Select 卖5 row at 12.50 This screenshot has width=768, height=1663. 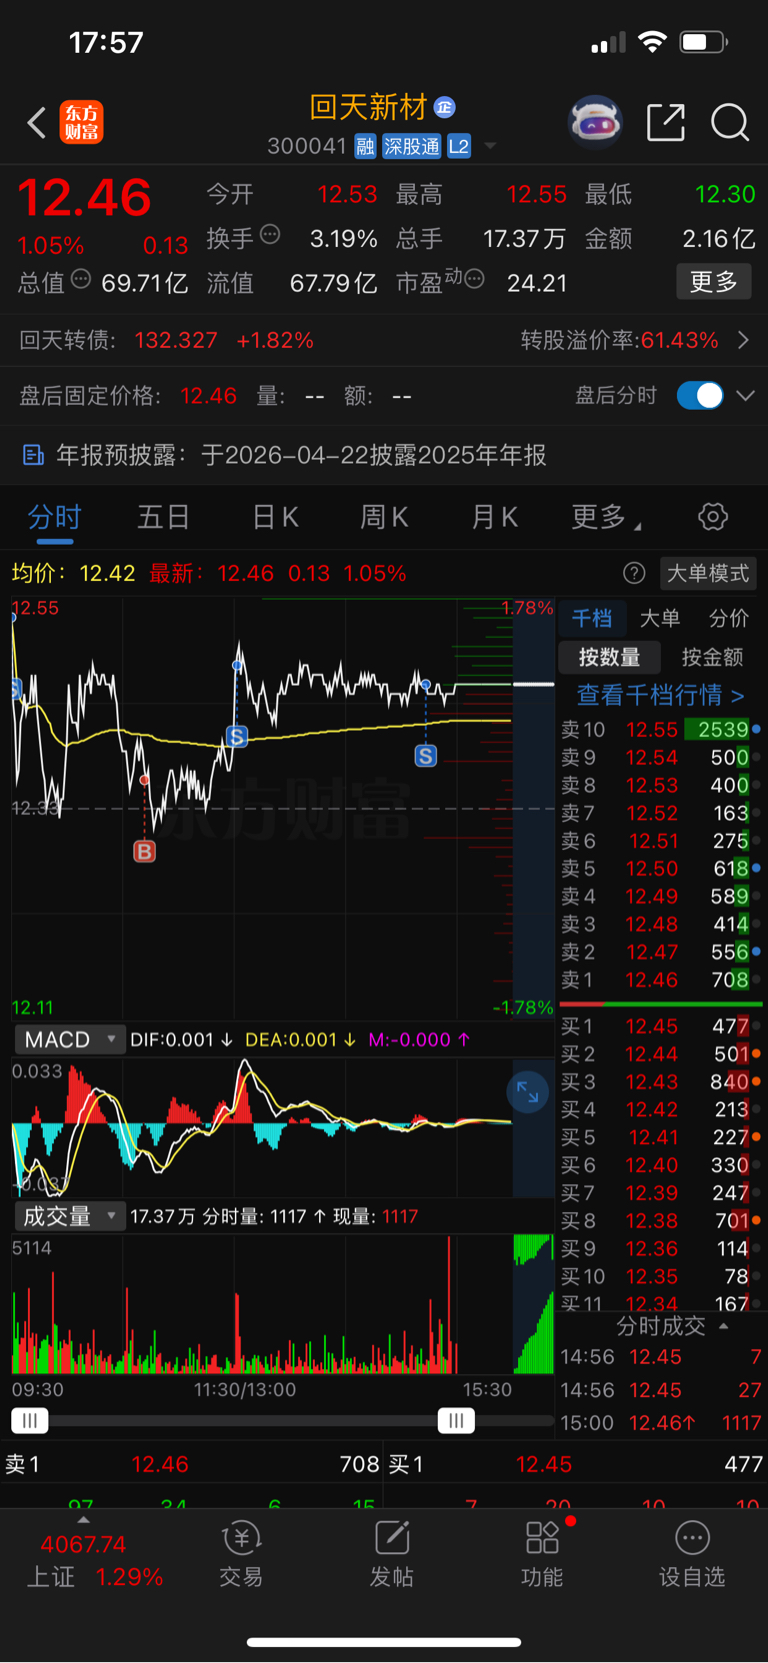pos(660,869)
